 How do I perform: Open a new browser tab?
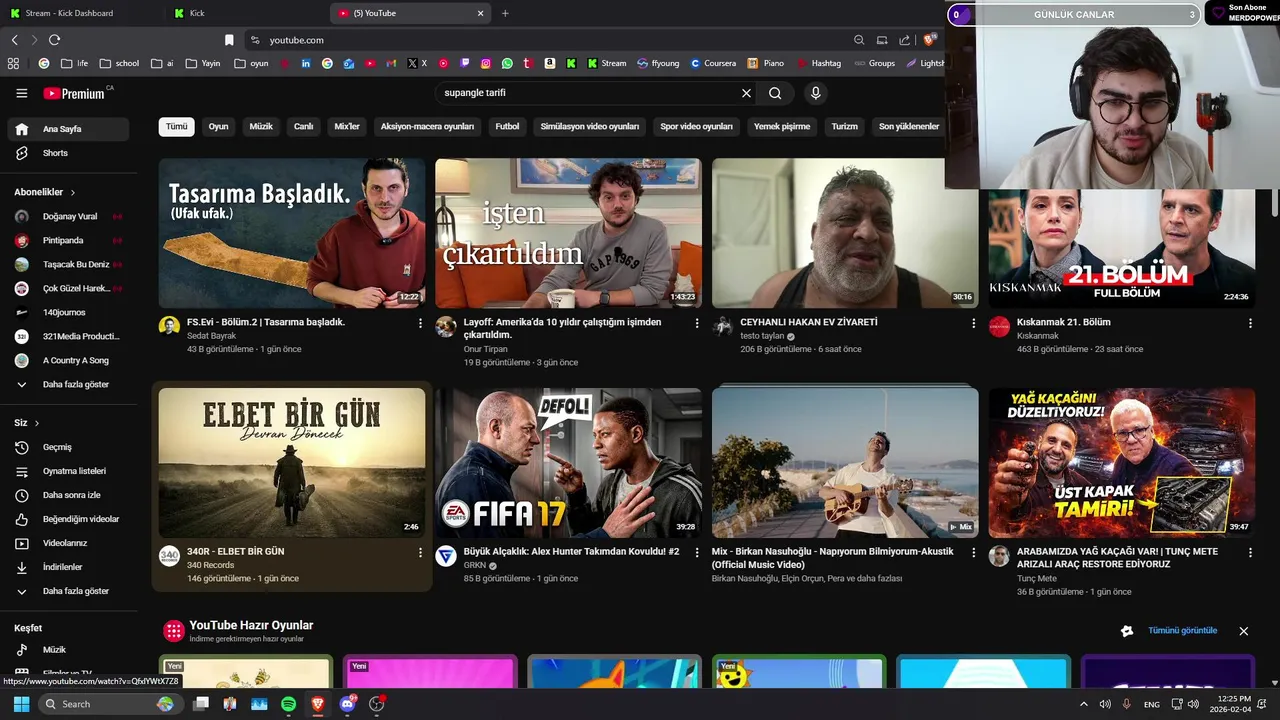[505, 13]
